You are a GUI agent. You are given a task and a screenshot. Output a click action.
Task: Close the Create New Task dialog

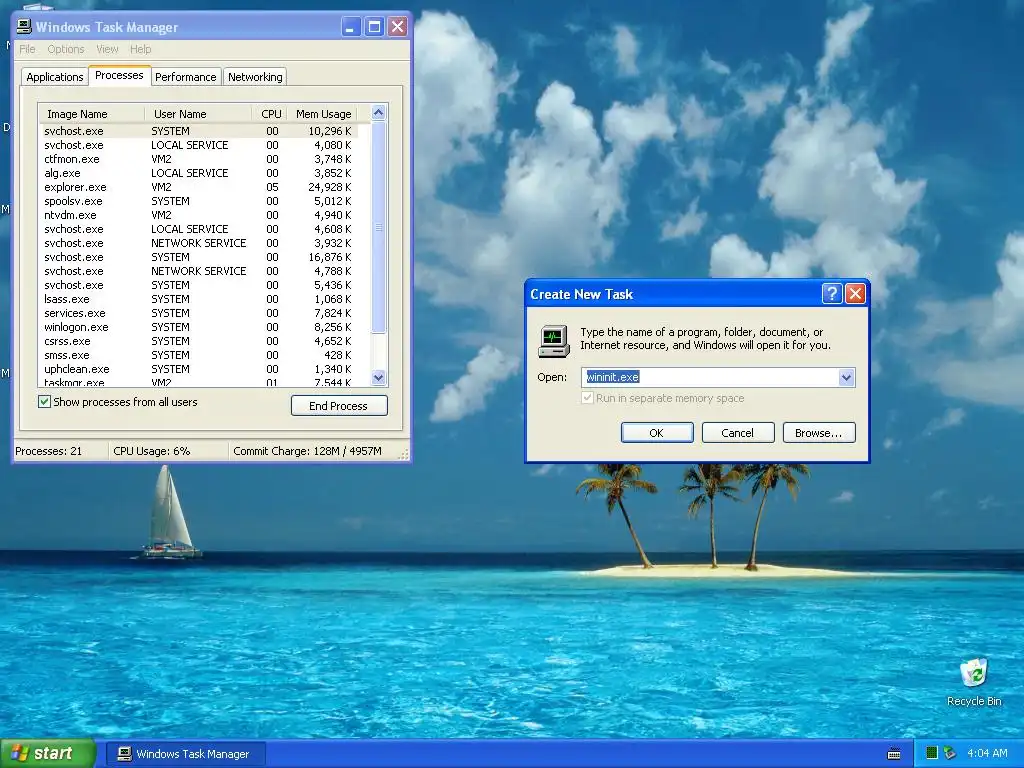tap(855, 294)
